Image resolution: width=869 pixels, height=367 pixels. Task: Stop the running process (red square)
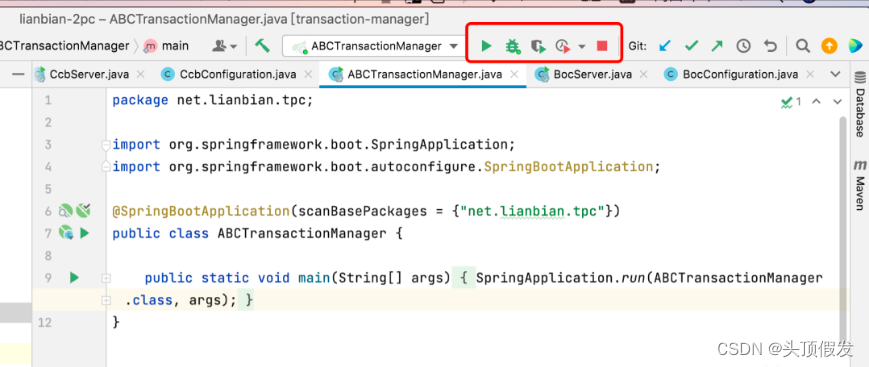(602, 46)
